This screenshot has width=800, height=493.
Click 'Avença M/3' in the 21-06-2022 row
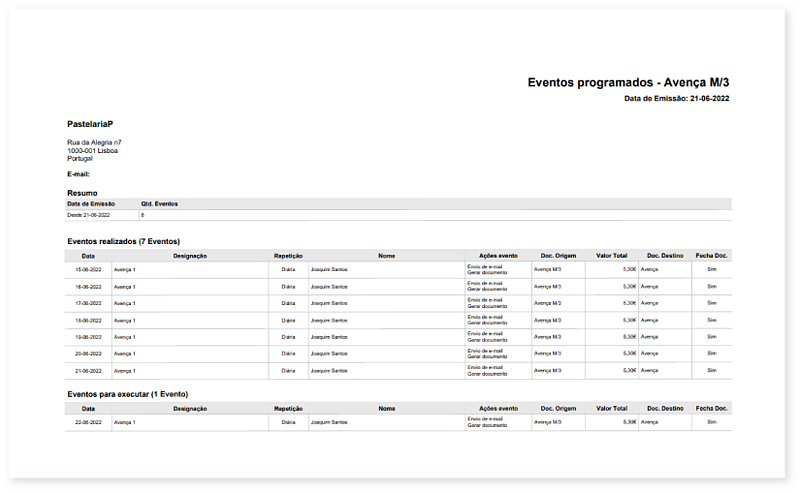point(549,370)
